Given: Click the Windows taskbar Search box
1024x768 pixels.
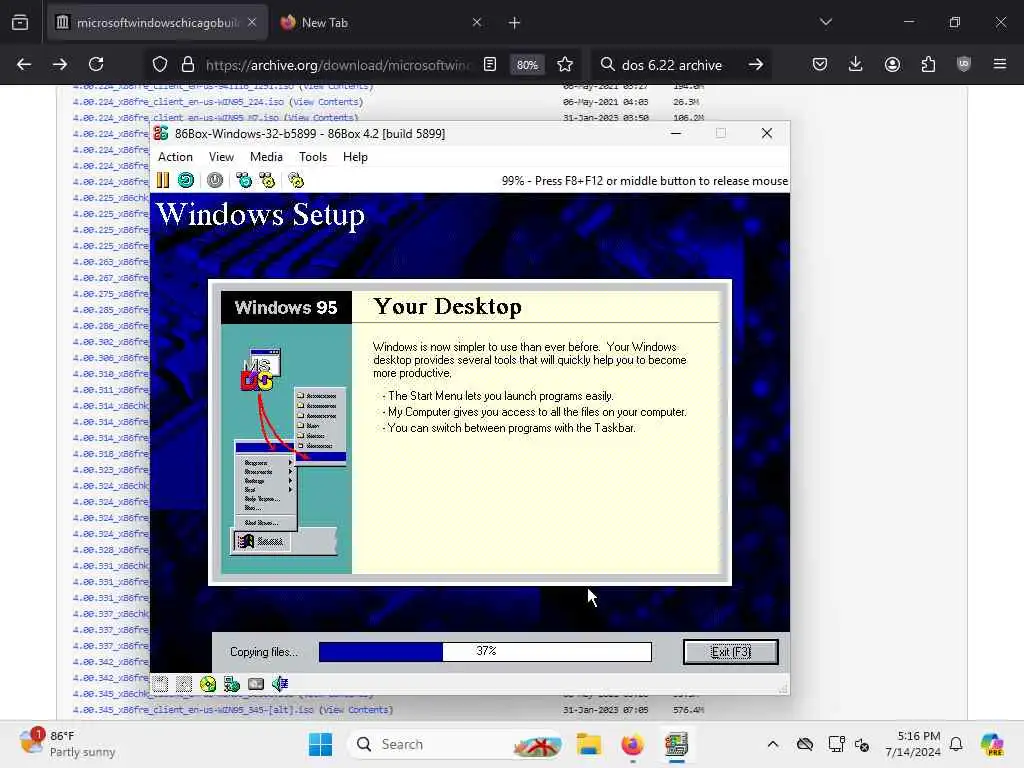Looking at the screenshot, I should pyautogui.click(x=456, y=744).
